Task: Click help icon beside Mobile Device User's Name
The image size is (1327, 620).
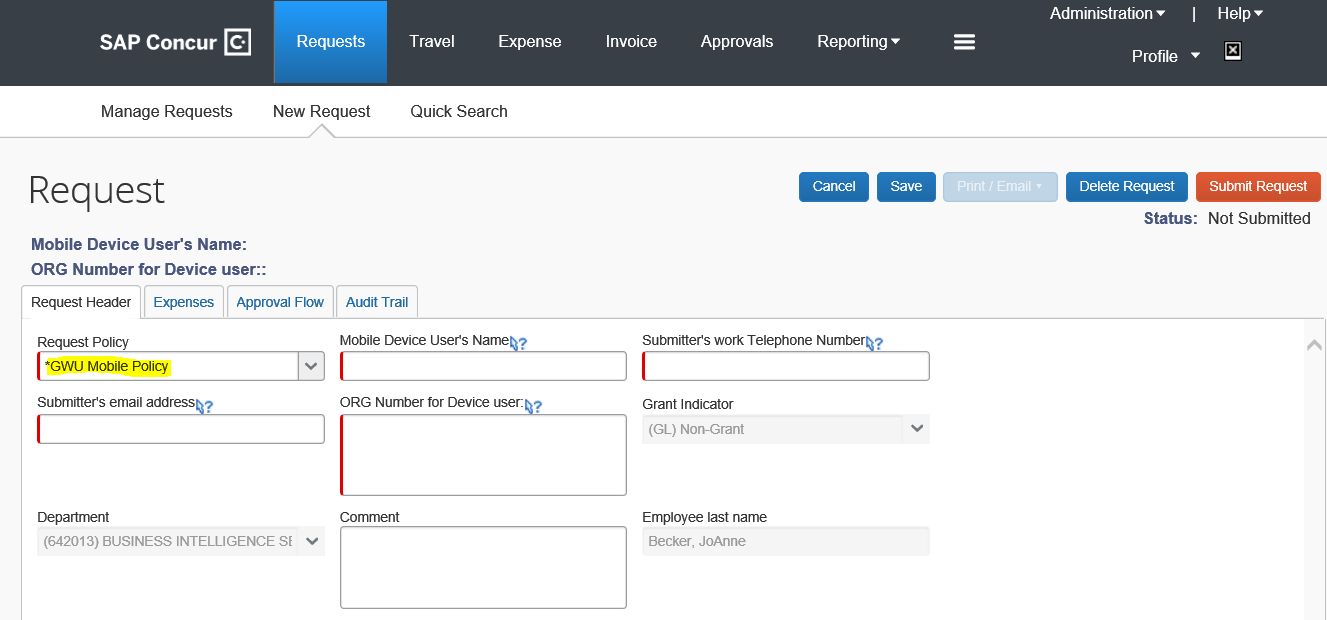Action: point(518,343)
